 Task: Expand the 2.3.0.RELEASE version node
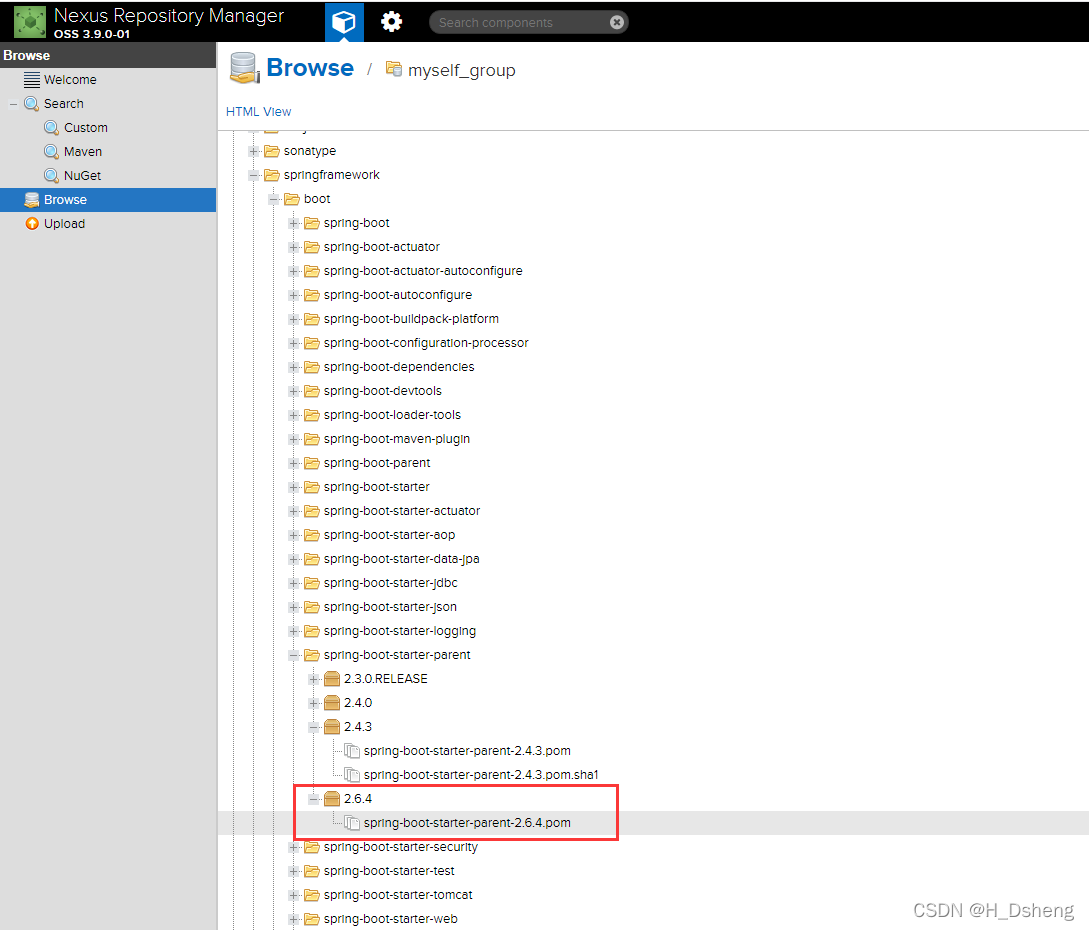coord(314,679)
